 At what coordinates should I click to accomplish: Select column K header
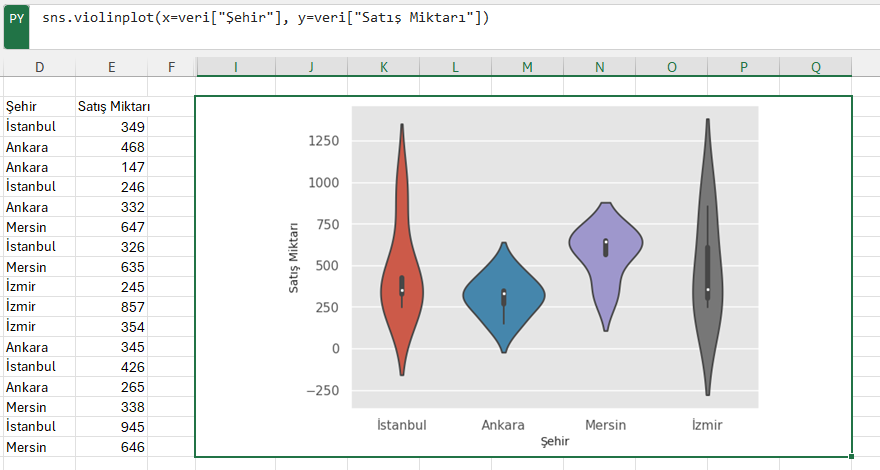pyautogui.click(x=383, y=67)
